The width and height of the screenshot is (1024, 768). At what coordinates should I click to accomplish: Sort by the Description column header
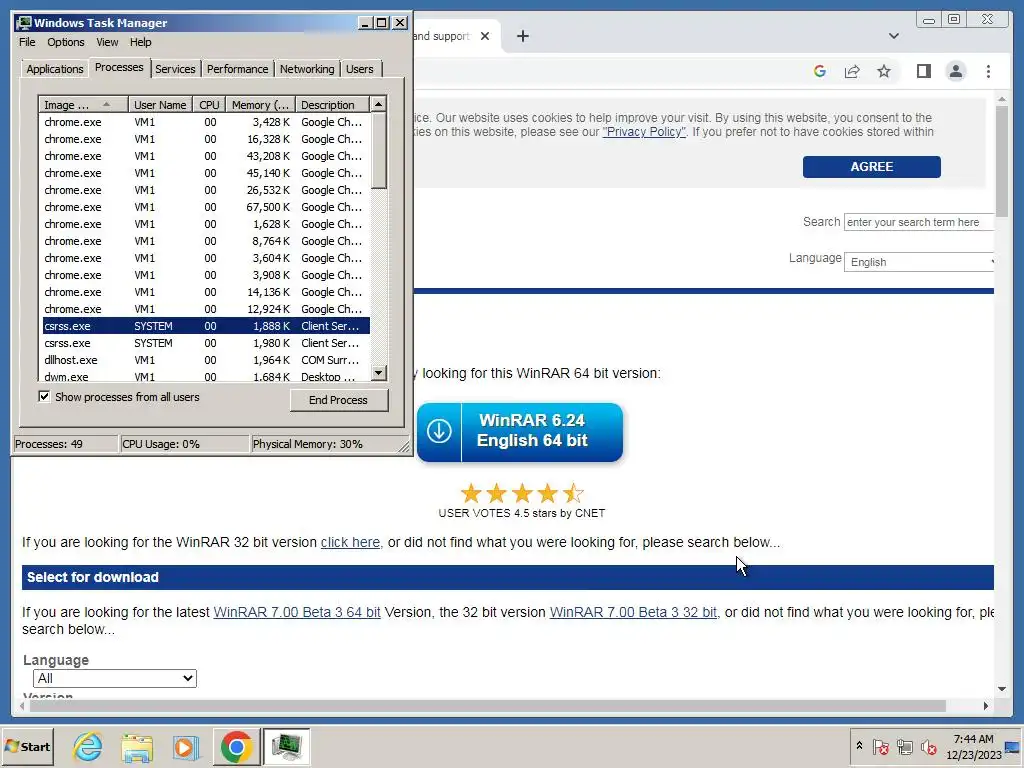tap(332, 104)
